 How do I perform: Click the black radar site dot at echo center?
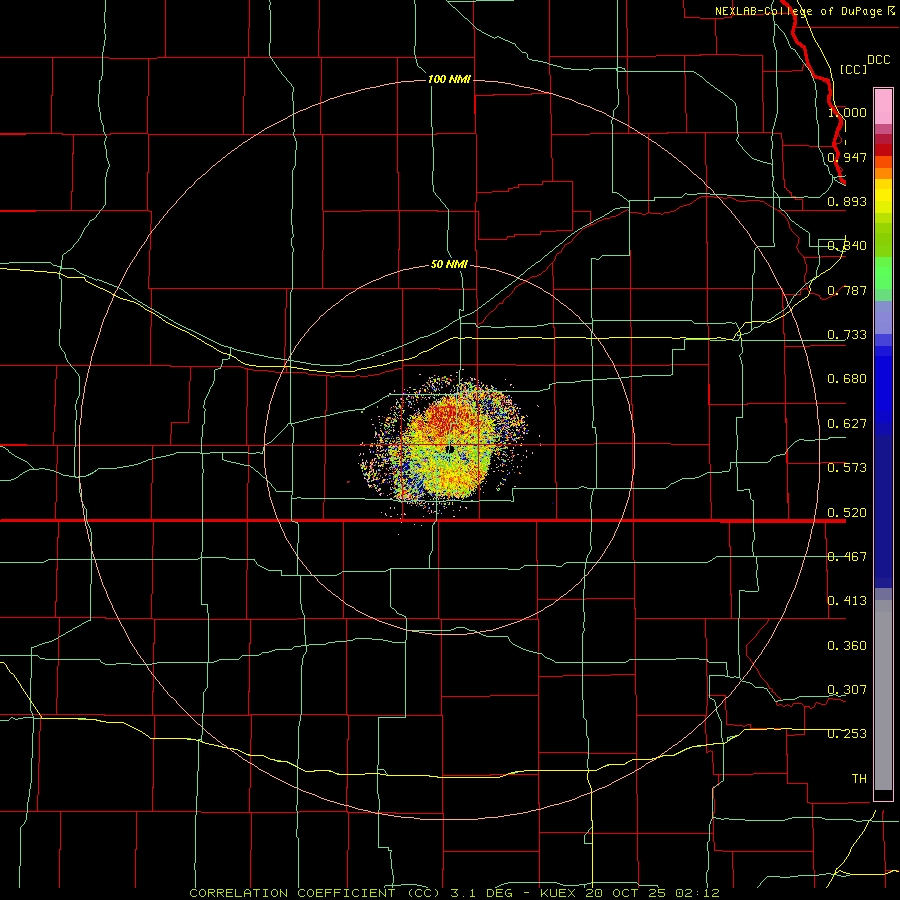[450, 449]
